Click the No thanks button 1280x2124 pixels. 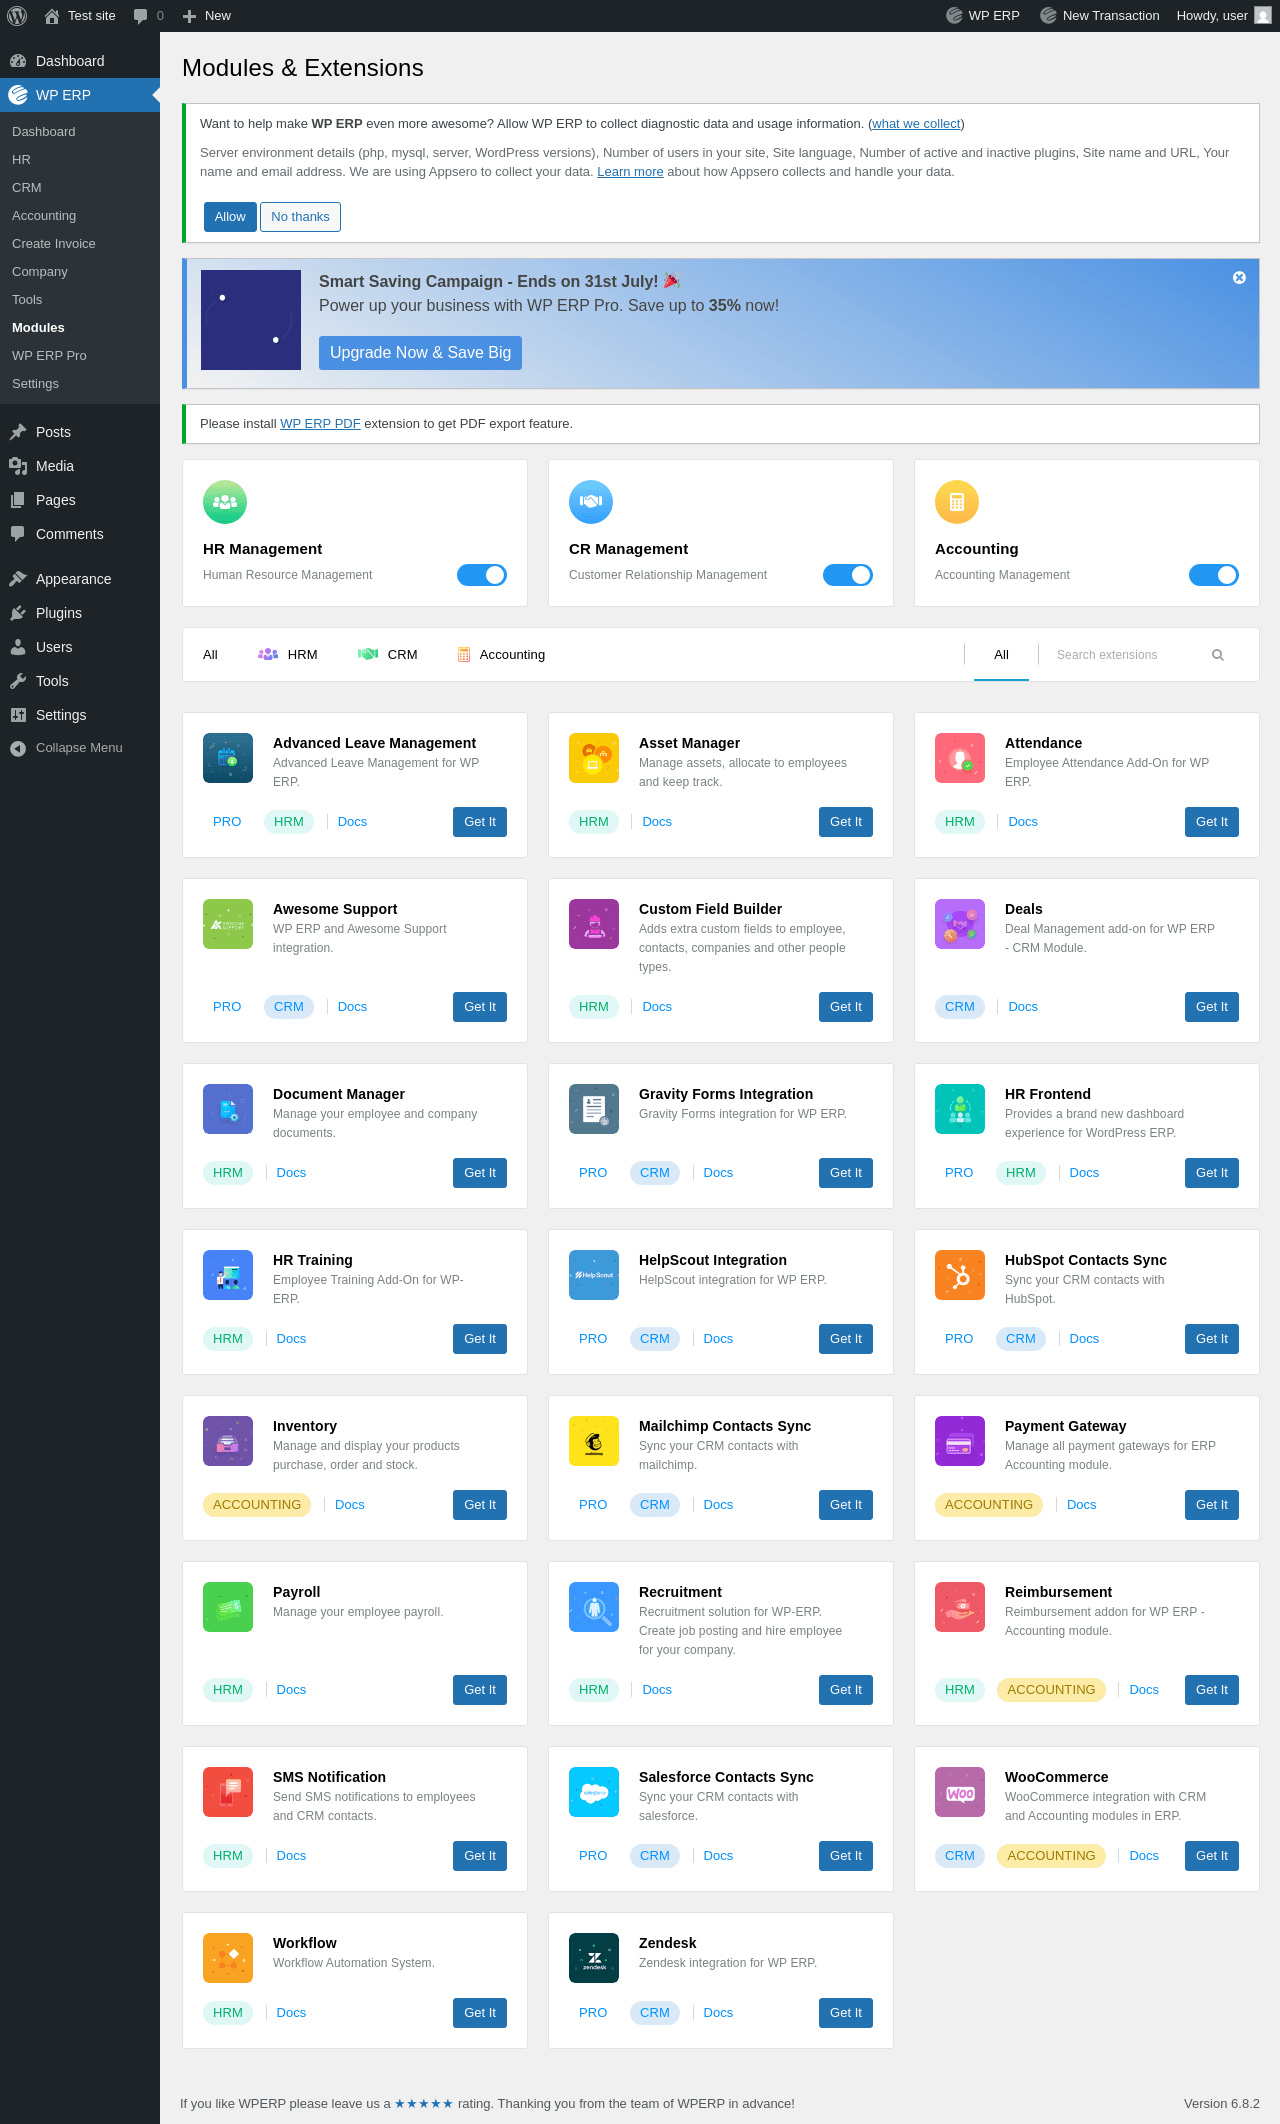click(300, 217)
